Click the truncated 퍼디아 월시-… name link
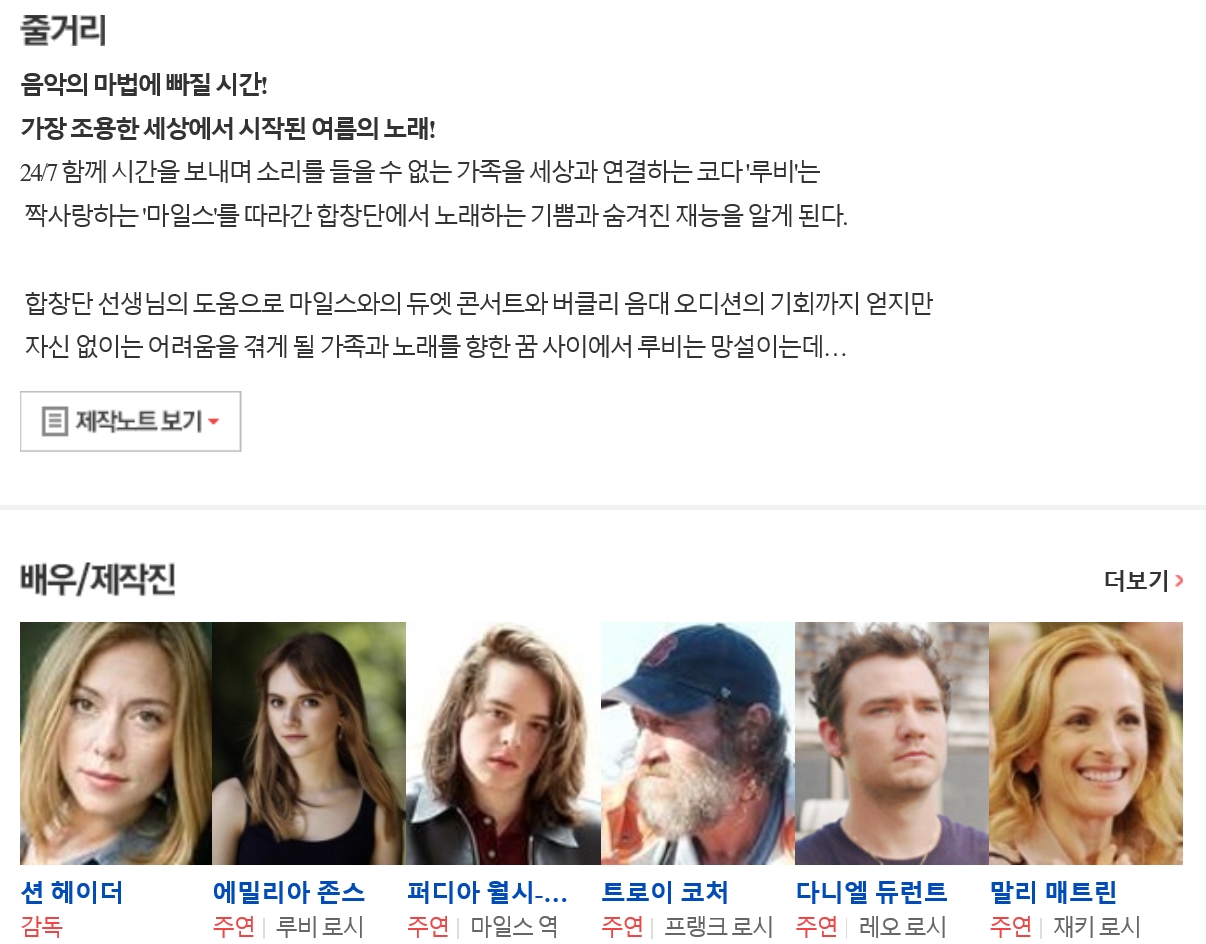 [488, 892]
